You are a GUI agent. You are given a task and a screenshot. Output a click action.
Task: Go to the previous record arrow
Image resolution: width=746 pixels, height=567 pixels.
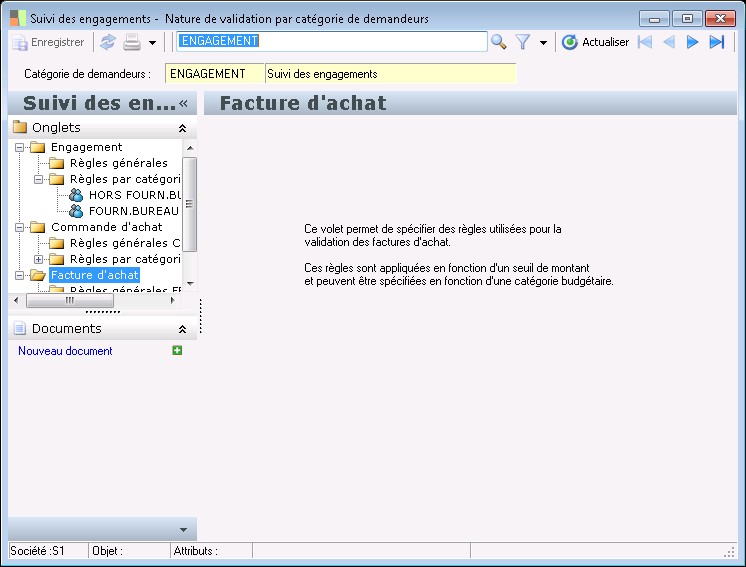tap(669, 42)
